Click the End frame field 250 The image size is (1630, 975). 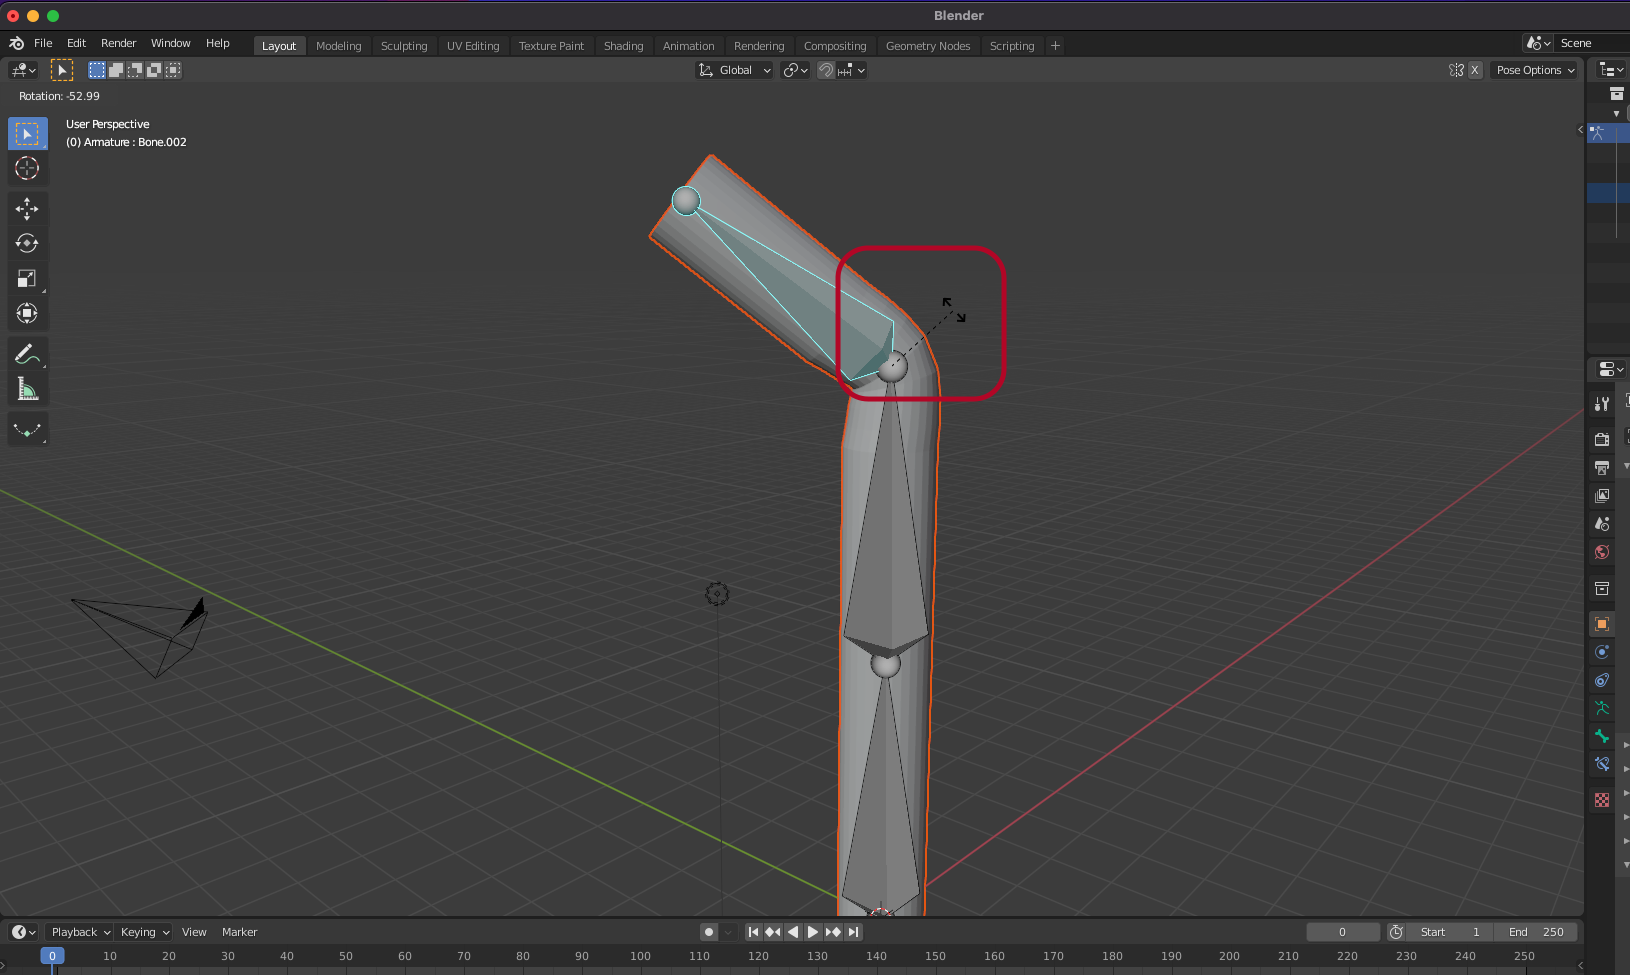click(x=1536, y=932)
